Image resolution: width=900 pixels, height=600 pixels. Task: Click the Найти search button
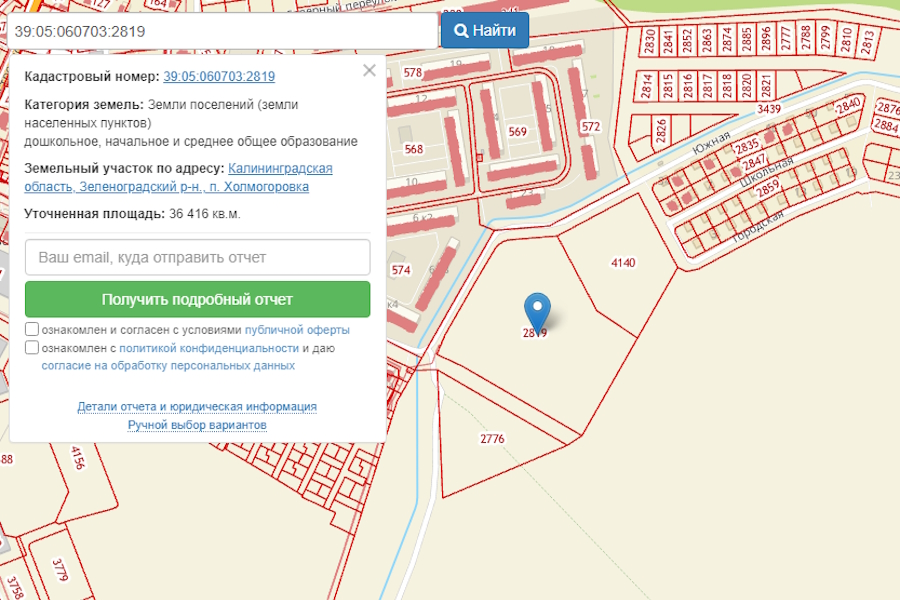point(485,31)
